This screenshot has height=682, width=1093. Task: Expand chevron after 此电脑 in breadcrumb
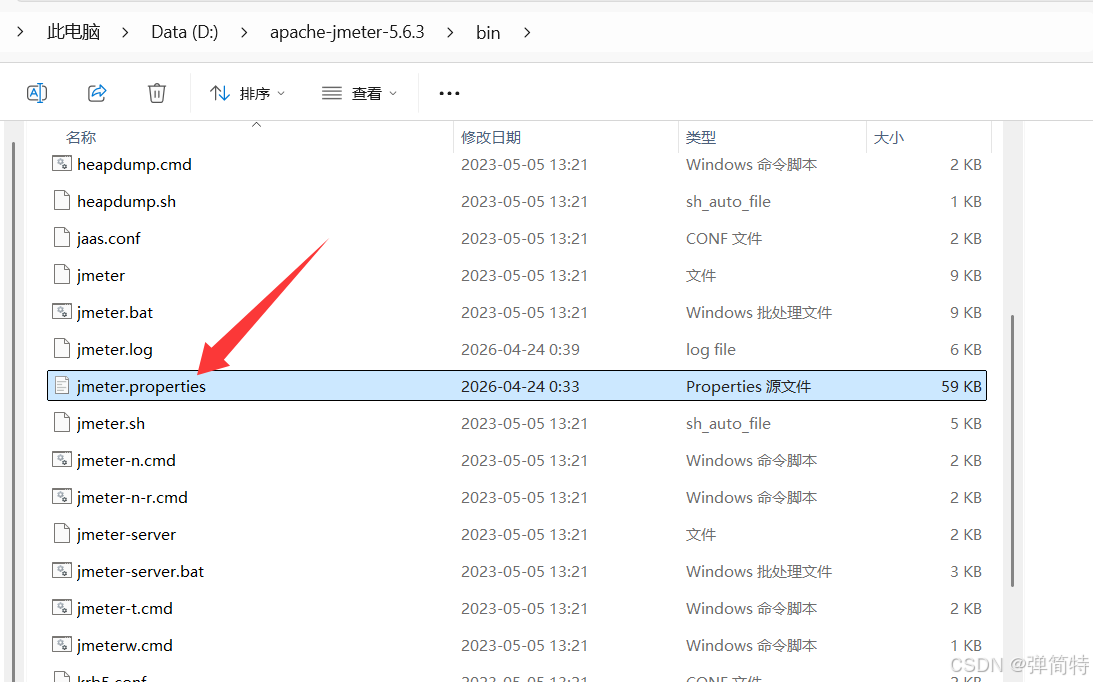(125, 32)
